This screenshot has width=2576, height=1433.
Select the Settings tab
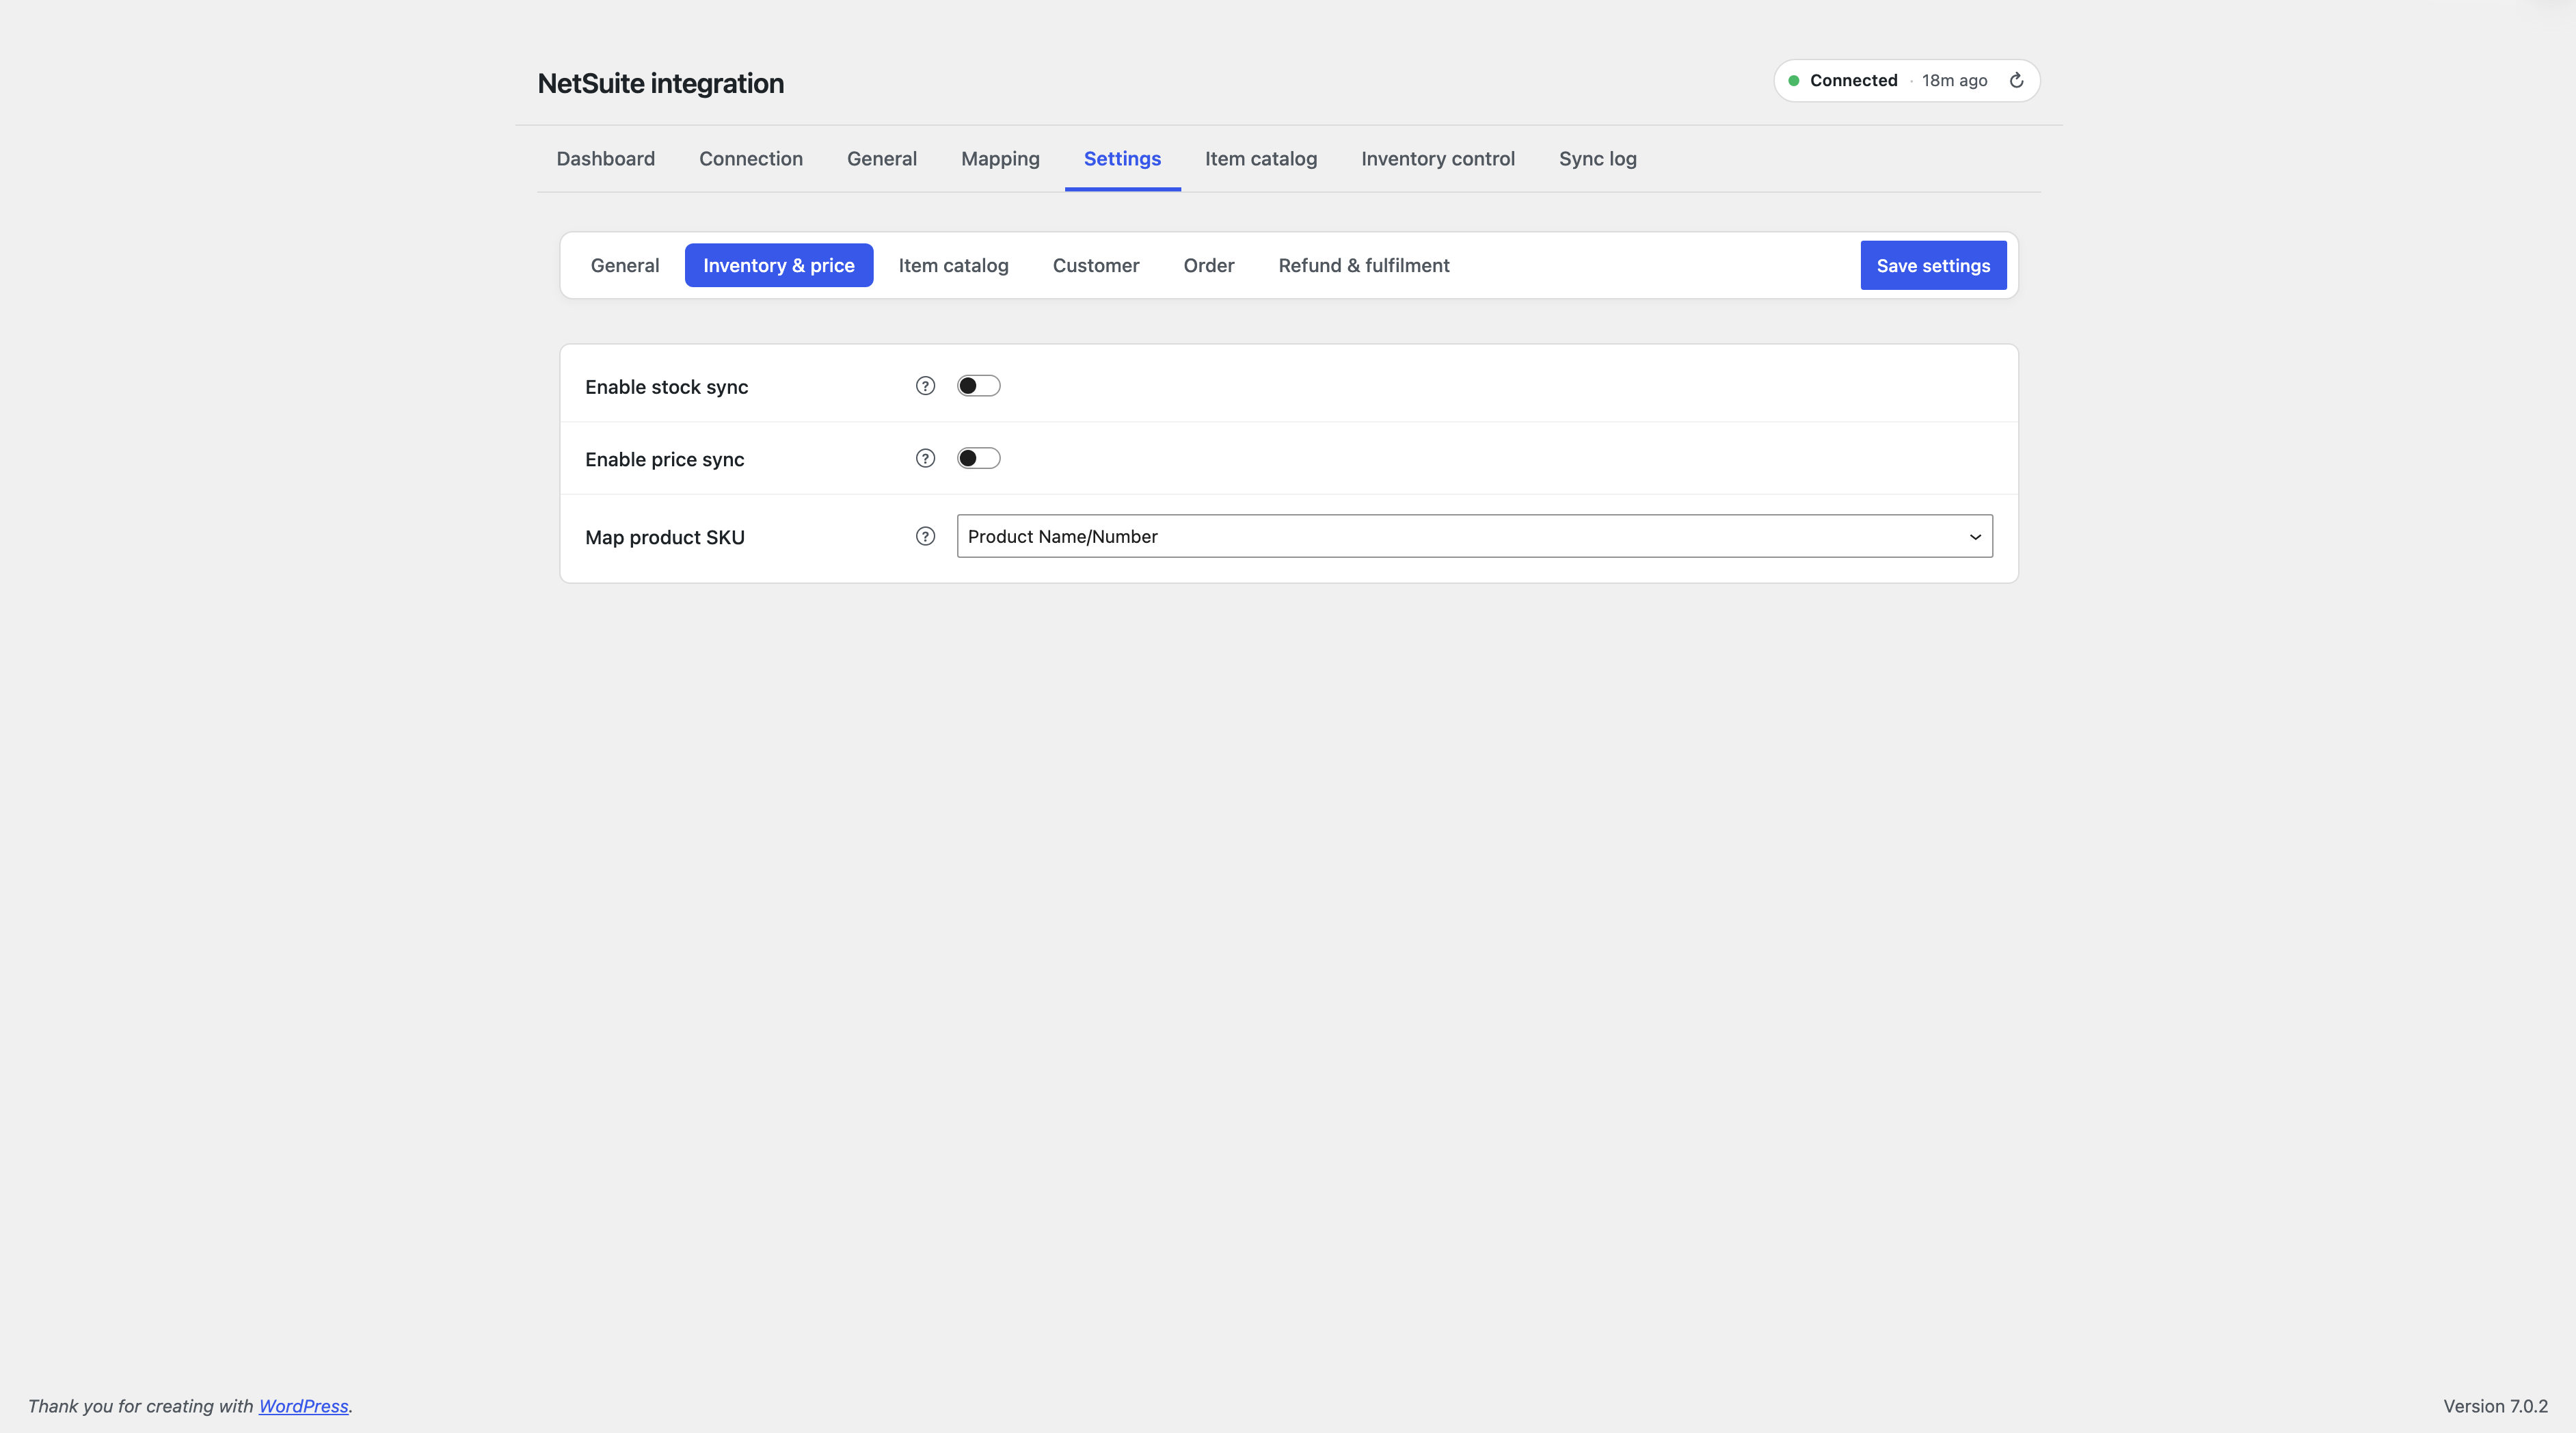(1122, 159)
